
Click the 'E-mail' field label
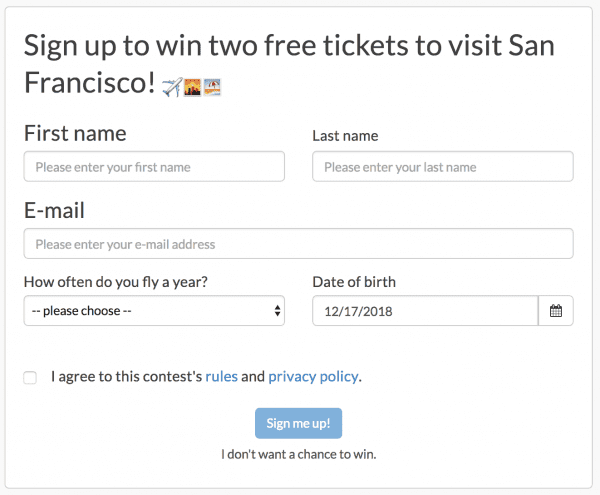(x=54, y=210)
